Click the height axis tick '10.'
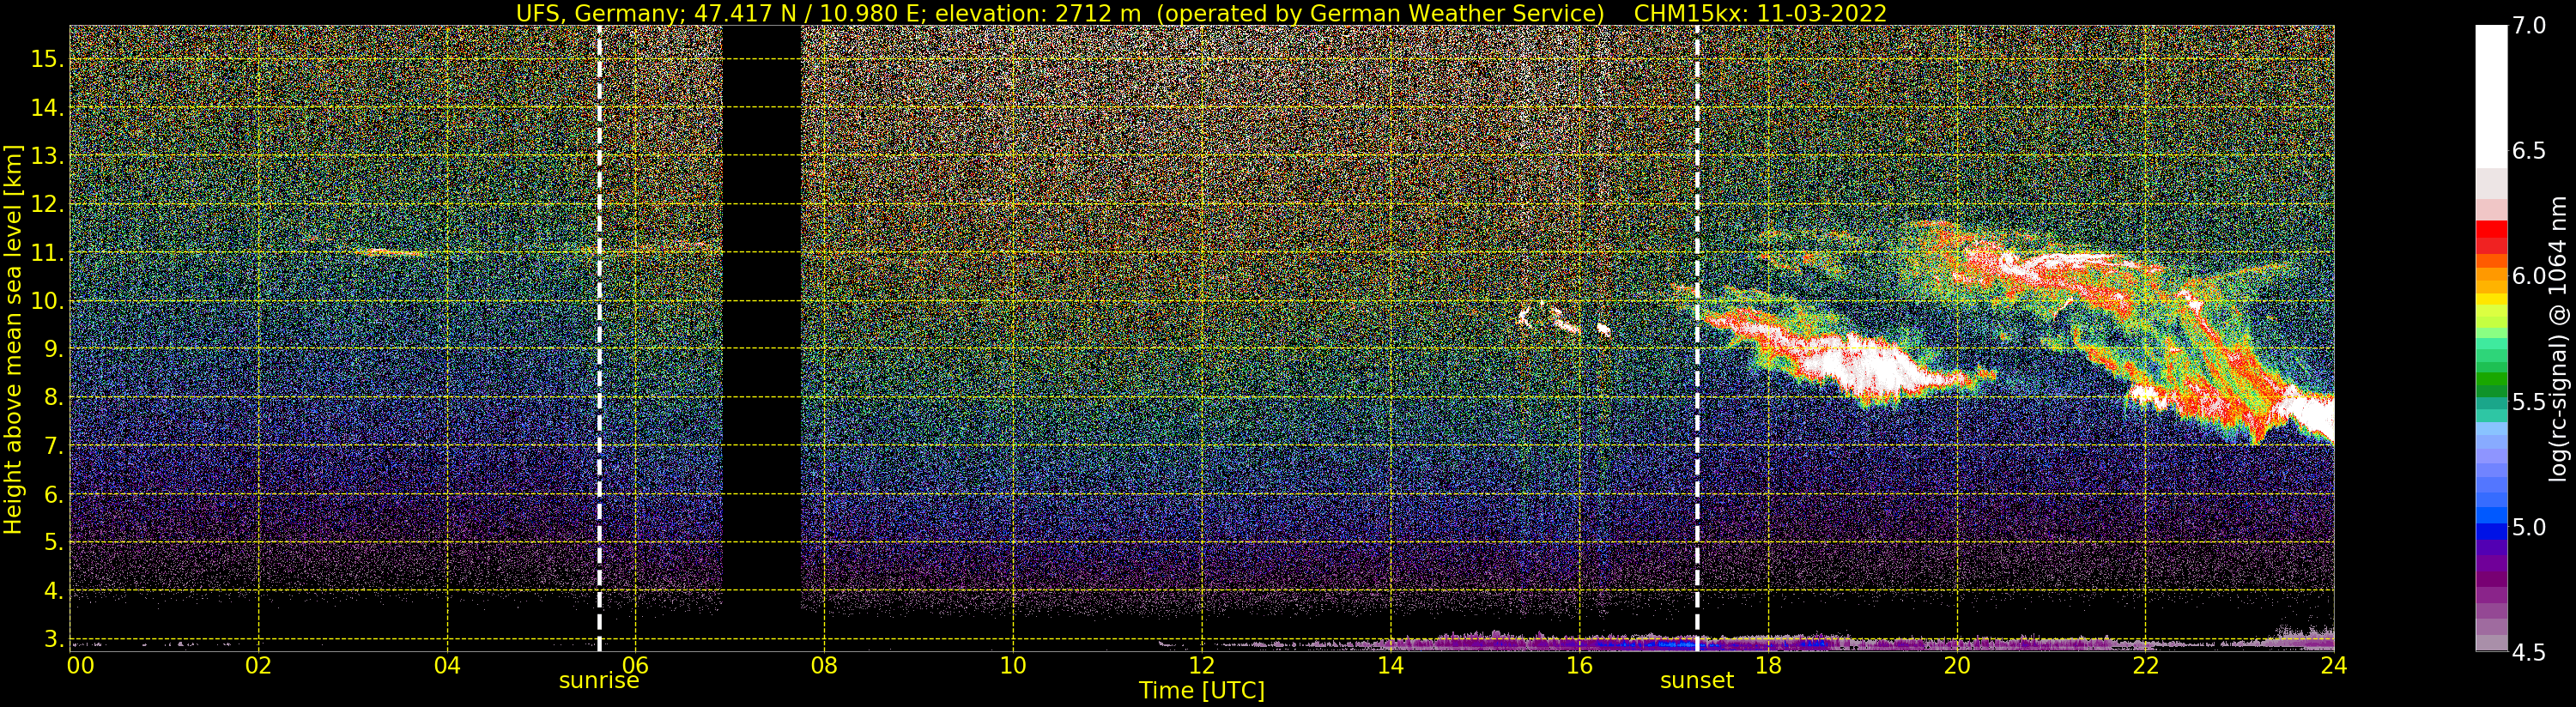Screen dimensions: 2576x707 click(47, 301)
